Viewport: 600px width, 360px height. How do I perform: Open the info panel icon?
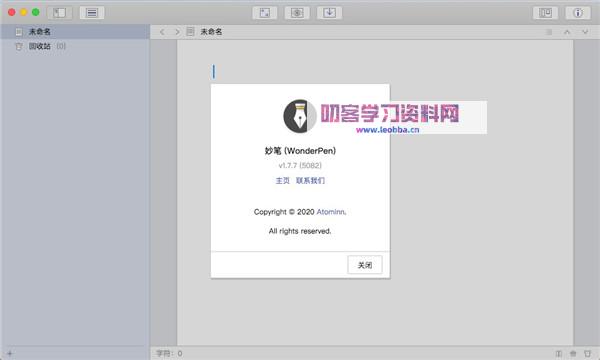tap(578, 13)
